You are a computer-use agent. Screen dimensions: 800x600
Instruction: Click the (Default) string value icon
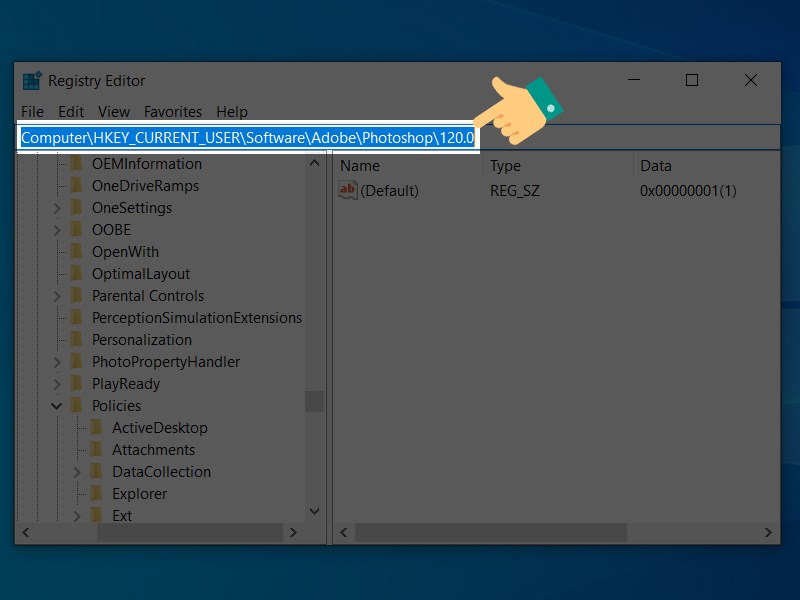tap(347, 190)
